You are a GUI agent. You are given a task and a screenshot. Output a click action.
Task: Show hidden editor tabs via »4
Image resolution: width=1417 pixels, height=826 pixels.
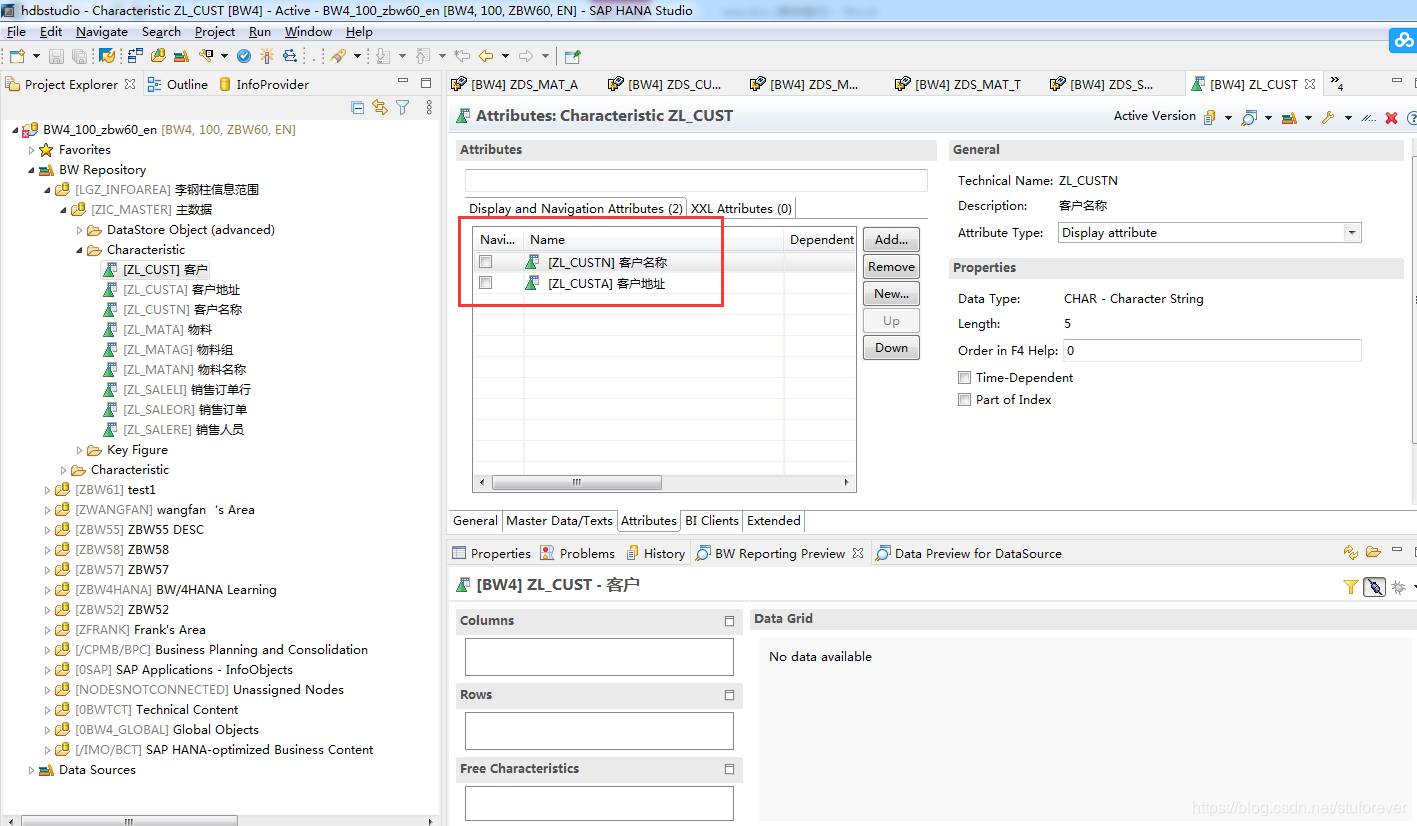[1338, 85]
